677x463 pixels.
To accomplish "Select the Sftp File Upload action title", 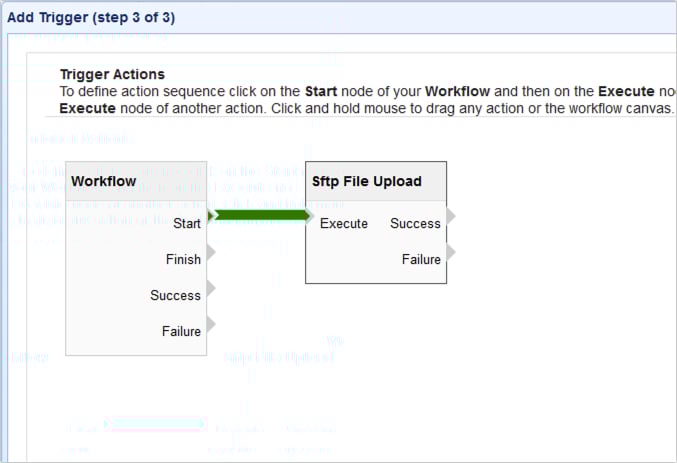I will [367, 181].
